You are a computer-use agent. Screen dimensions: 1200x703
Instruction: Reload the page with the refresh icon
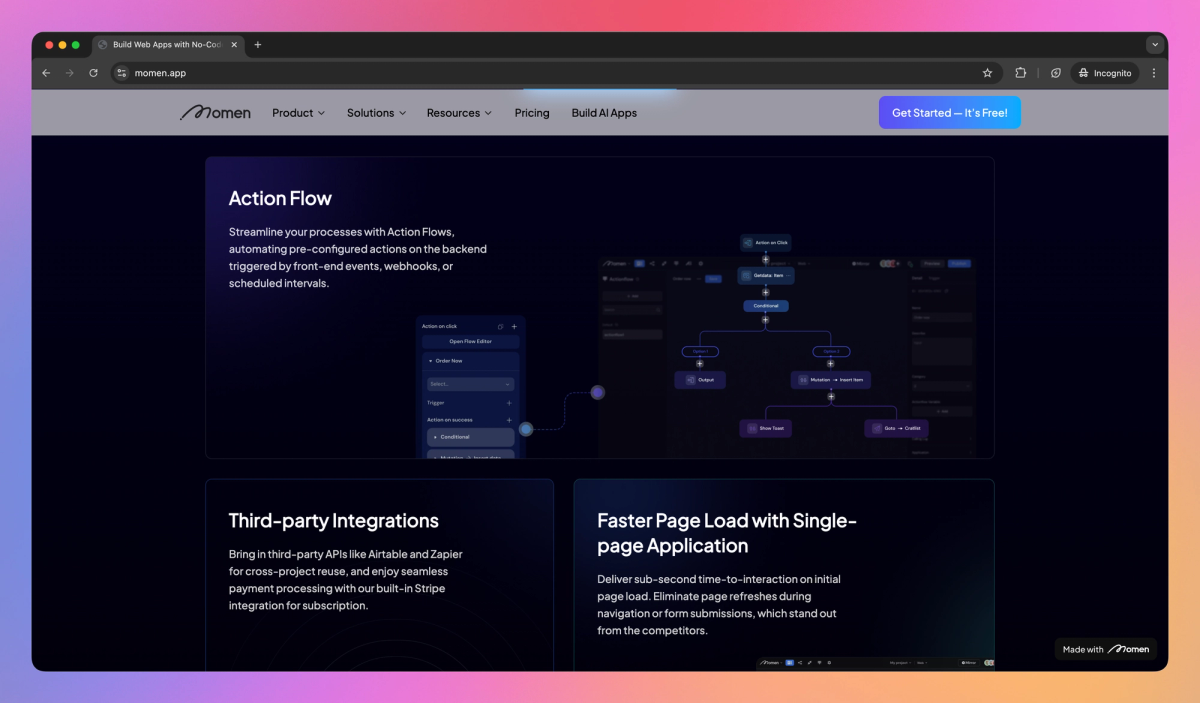93,73
